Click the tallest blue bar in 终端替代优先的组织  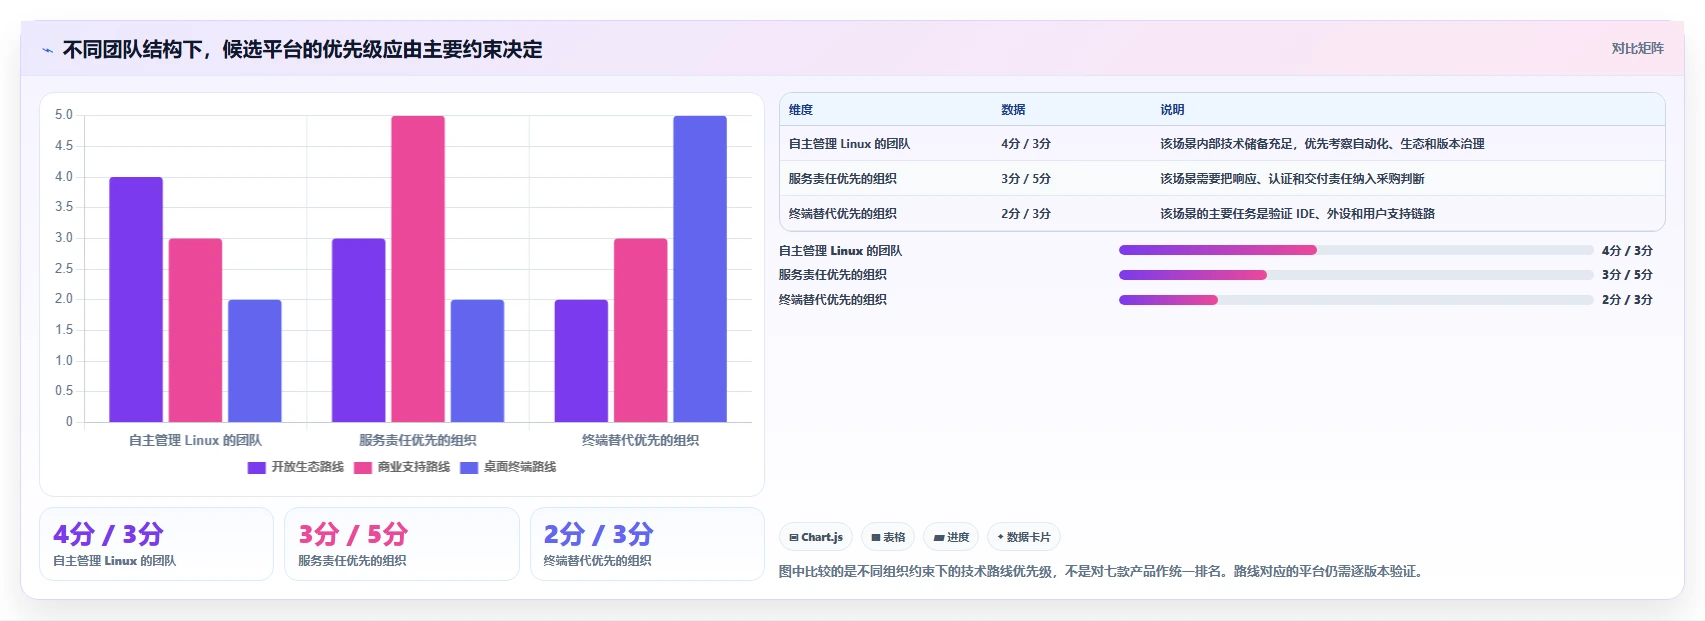[x=700, y=269]
